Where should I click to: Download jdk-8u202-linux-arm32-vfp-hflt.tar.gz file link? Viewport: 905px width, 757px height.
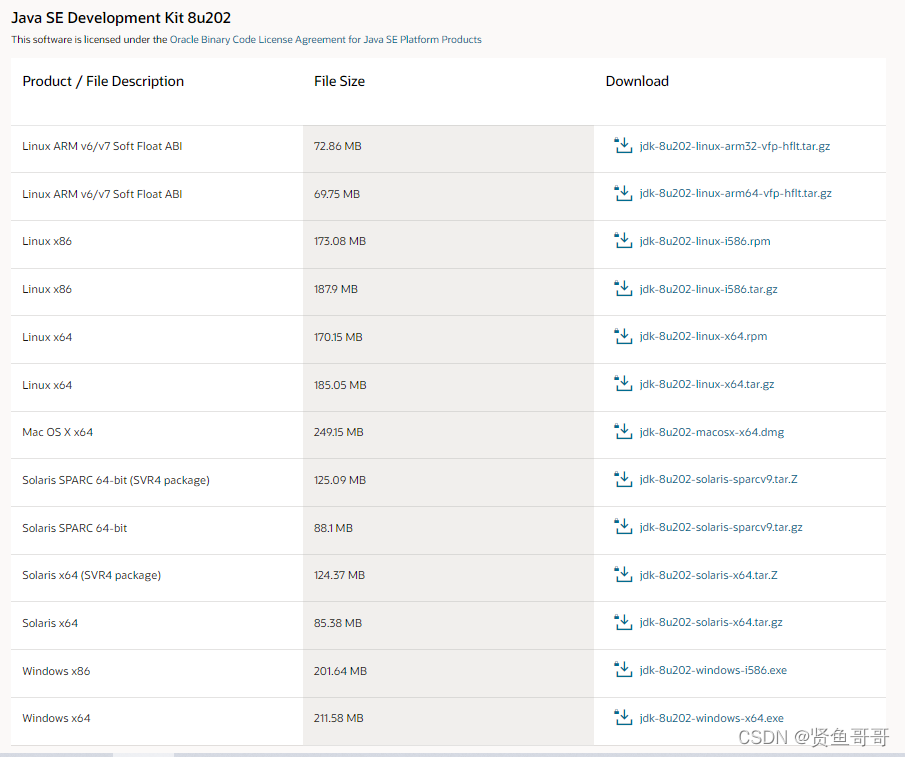[735, 146]
